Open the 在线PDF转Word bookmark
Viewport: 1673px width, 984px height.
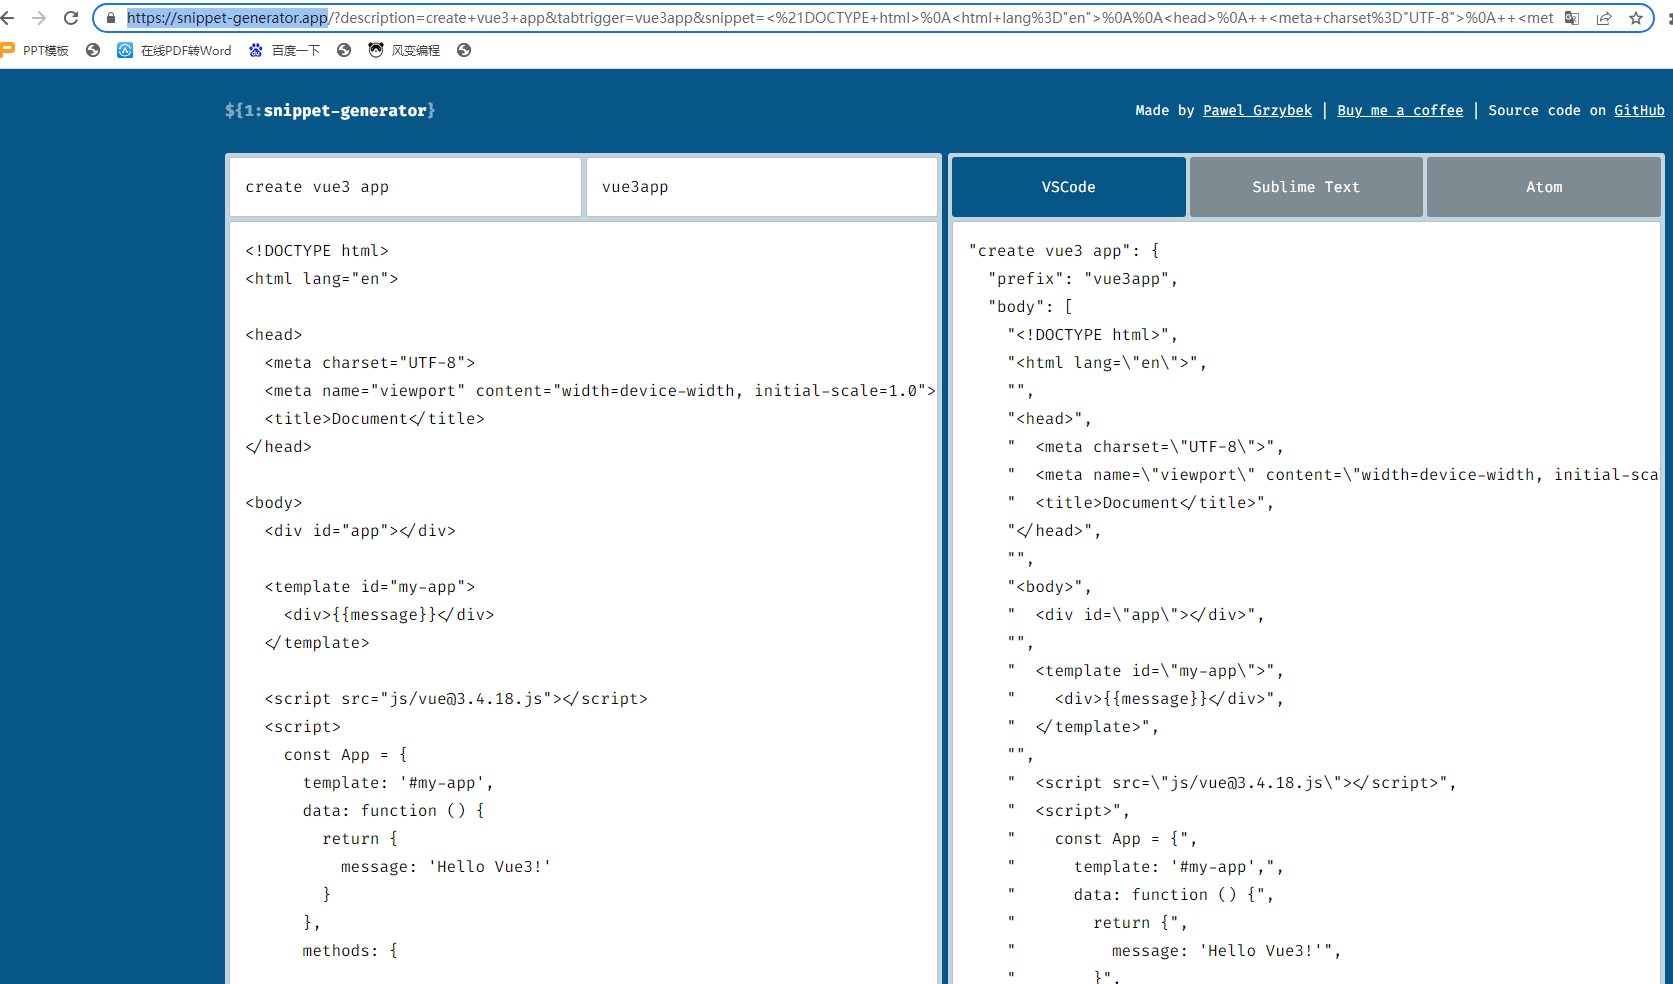click(174, 50)
